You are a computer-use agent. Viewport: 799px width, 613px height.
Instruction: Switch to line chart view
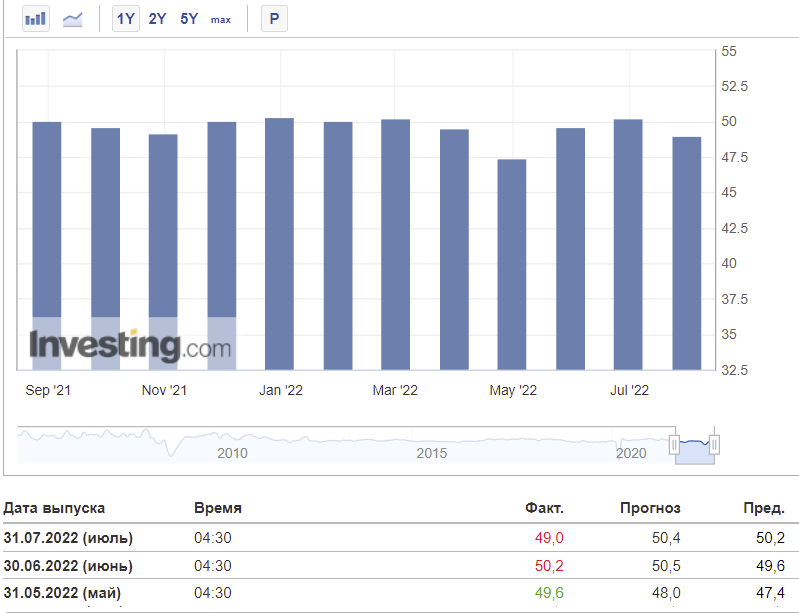click(x=72, y=19)
